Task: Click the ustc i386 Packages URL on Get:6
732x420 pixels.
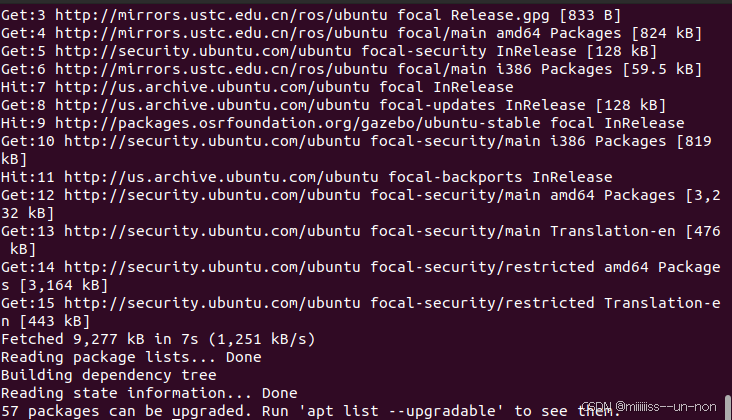Action: [221, 70]
